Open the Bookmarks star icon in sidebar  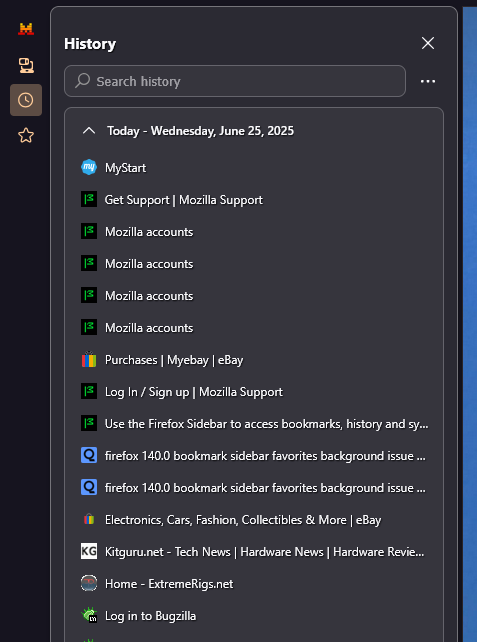[x=26, y=135]
